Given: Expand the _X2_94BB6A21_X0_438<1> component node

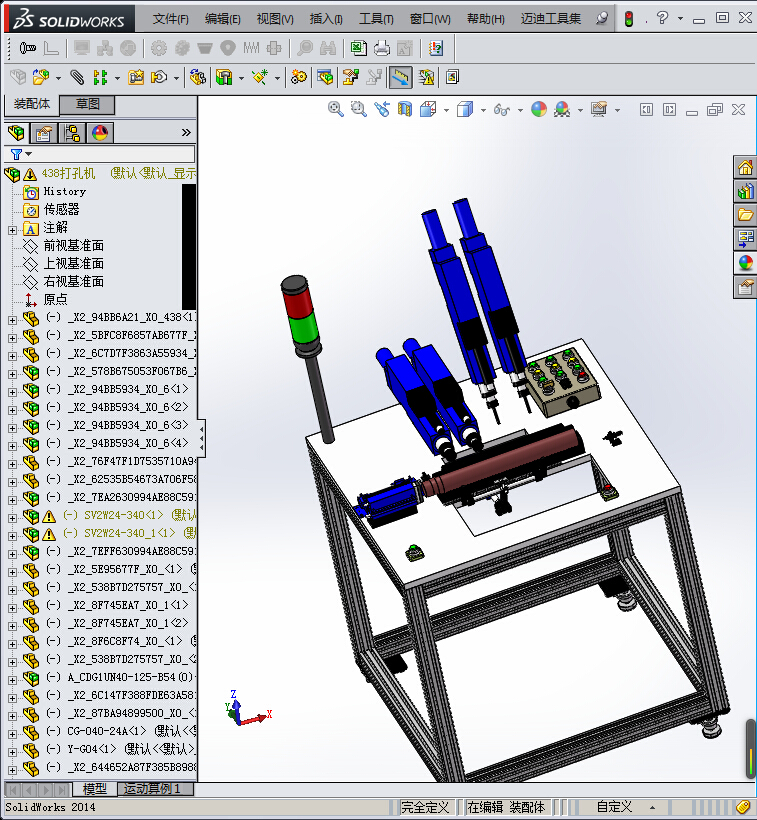Looking at the screenshot, I should pyautogui.click(x=12, y=320).
